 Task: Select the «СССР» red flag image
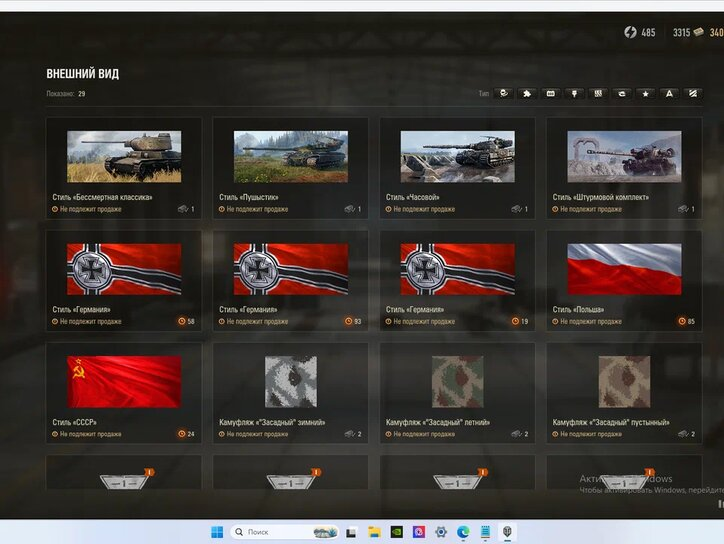(x=124, y=382)
